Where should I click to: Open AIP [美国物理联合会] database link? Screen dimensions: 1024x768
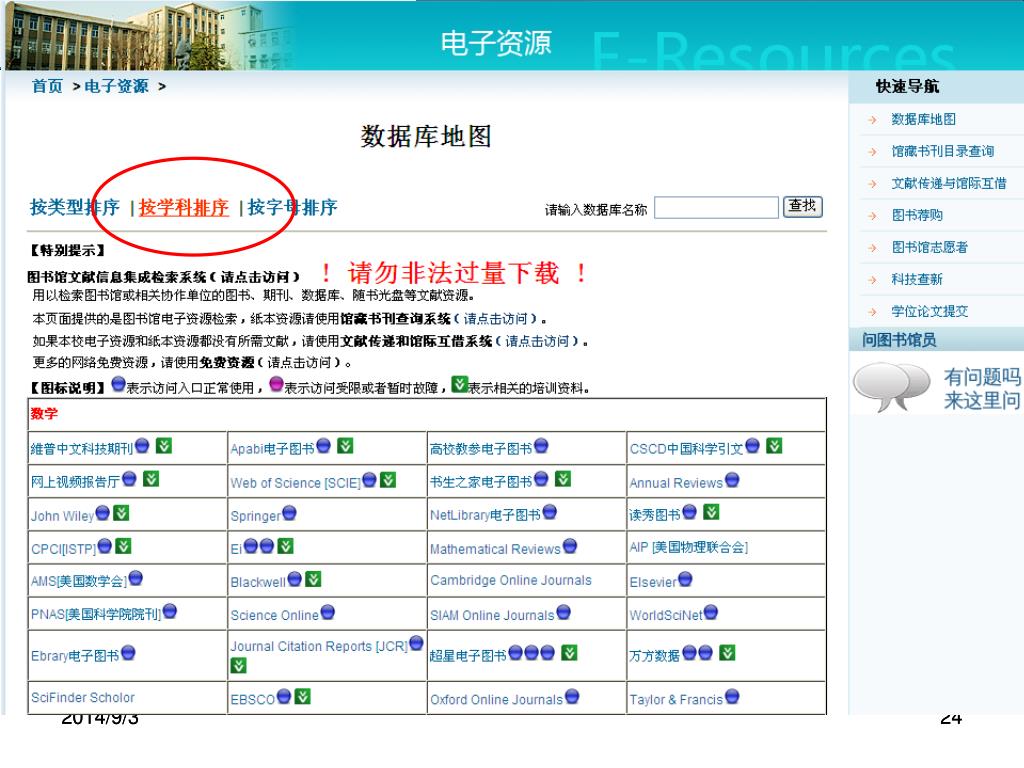(688, 547)
